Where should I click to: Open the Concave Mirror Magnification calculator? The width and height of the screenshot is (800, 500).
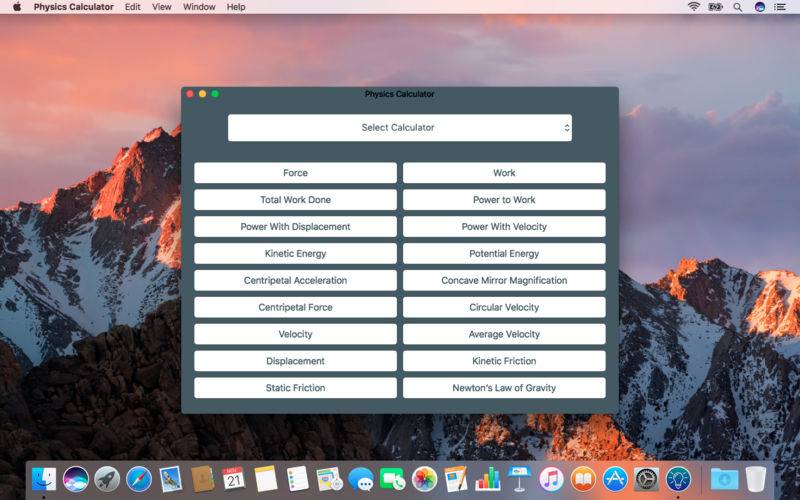click(504, 281)
